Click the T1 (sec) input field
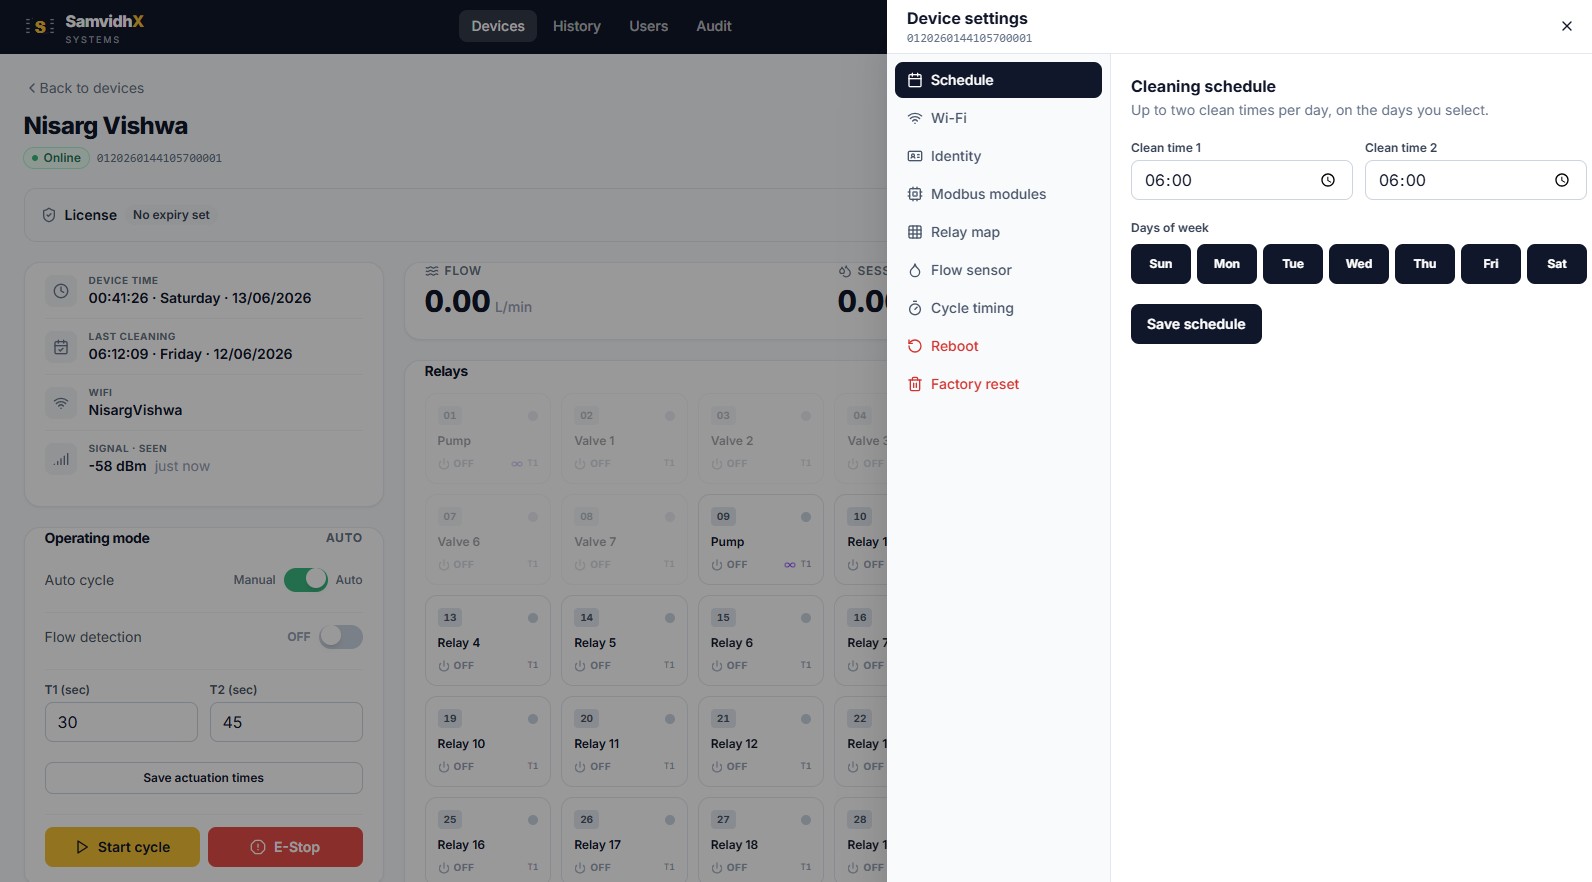 tap(121, 722)
